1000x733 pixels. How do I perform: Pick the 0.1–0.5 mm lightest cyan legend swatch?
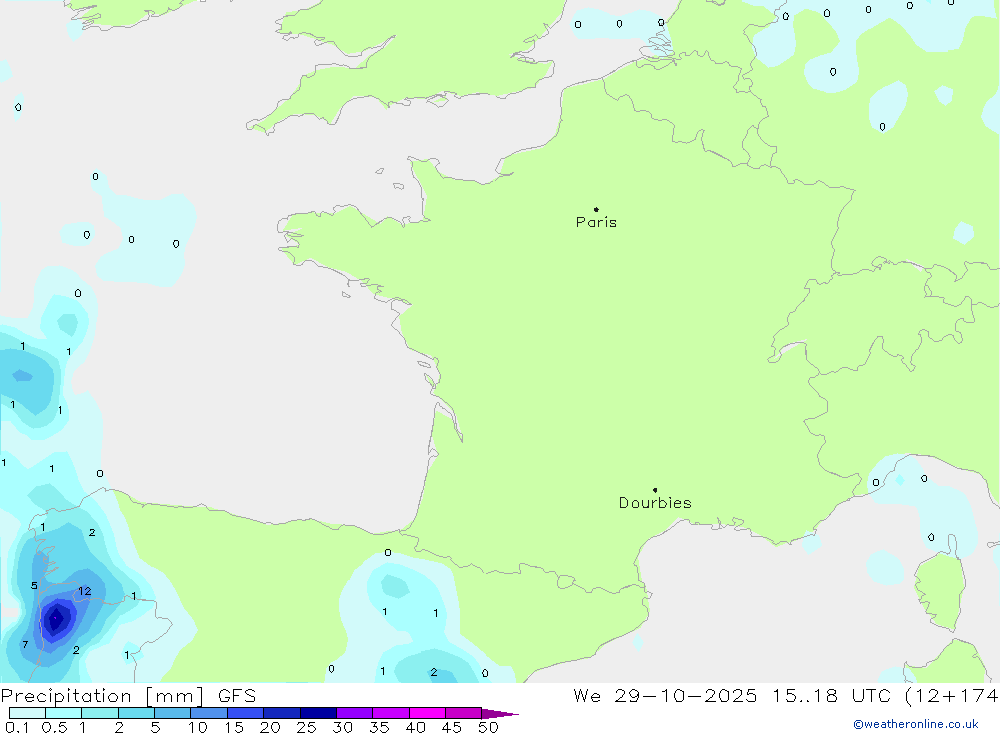pos(27,713)
